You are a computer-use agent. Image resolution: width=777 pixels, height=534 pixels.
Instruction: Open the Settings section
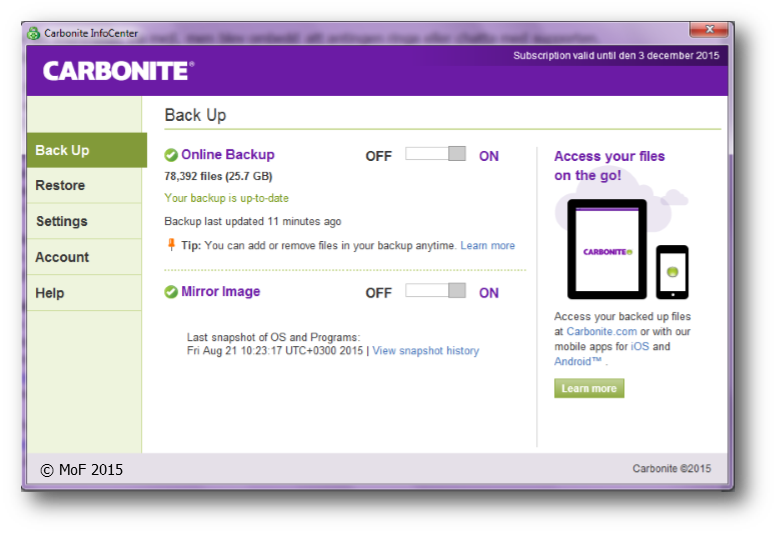[x=86, y=221]
